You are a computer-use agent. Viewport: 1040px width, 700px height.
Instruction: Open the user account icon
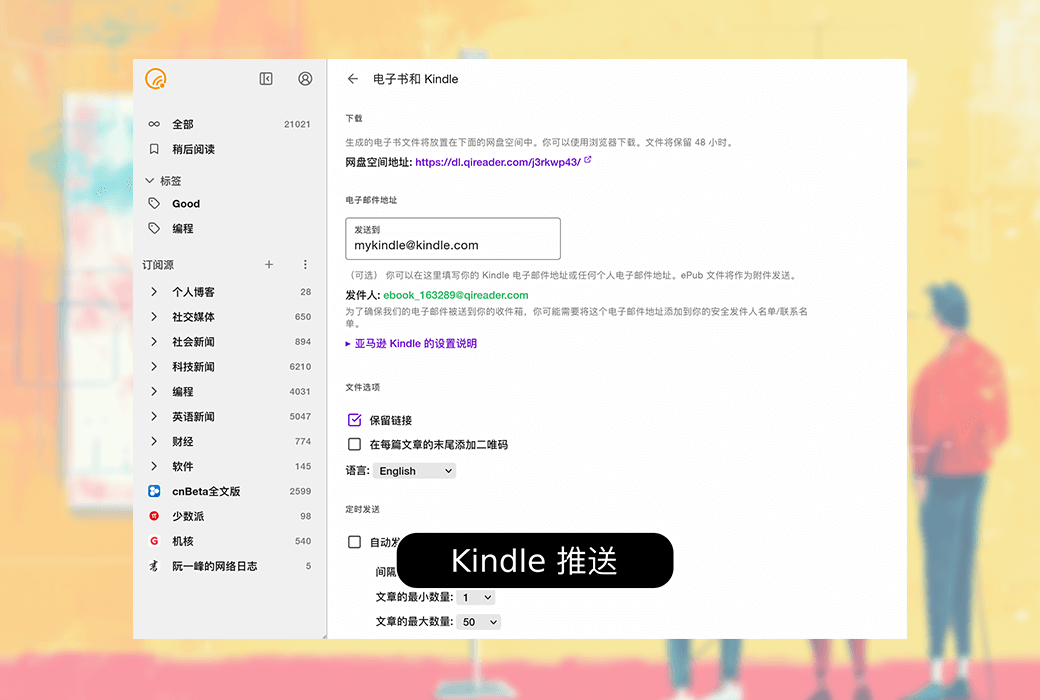pyautogui.click(x=305, y=79)
